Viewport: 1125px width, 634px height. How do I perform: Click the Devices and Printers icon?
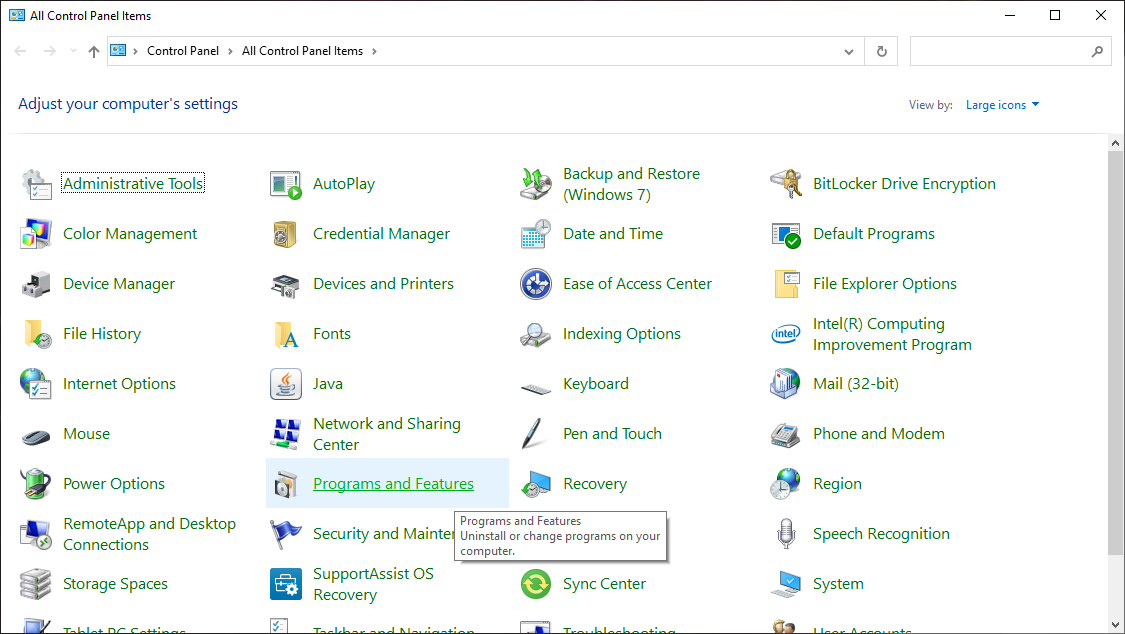[286, 285]
